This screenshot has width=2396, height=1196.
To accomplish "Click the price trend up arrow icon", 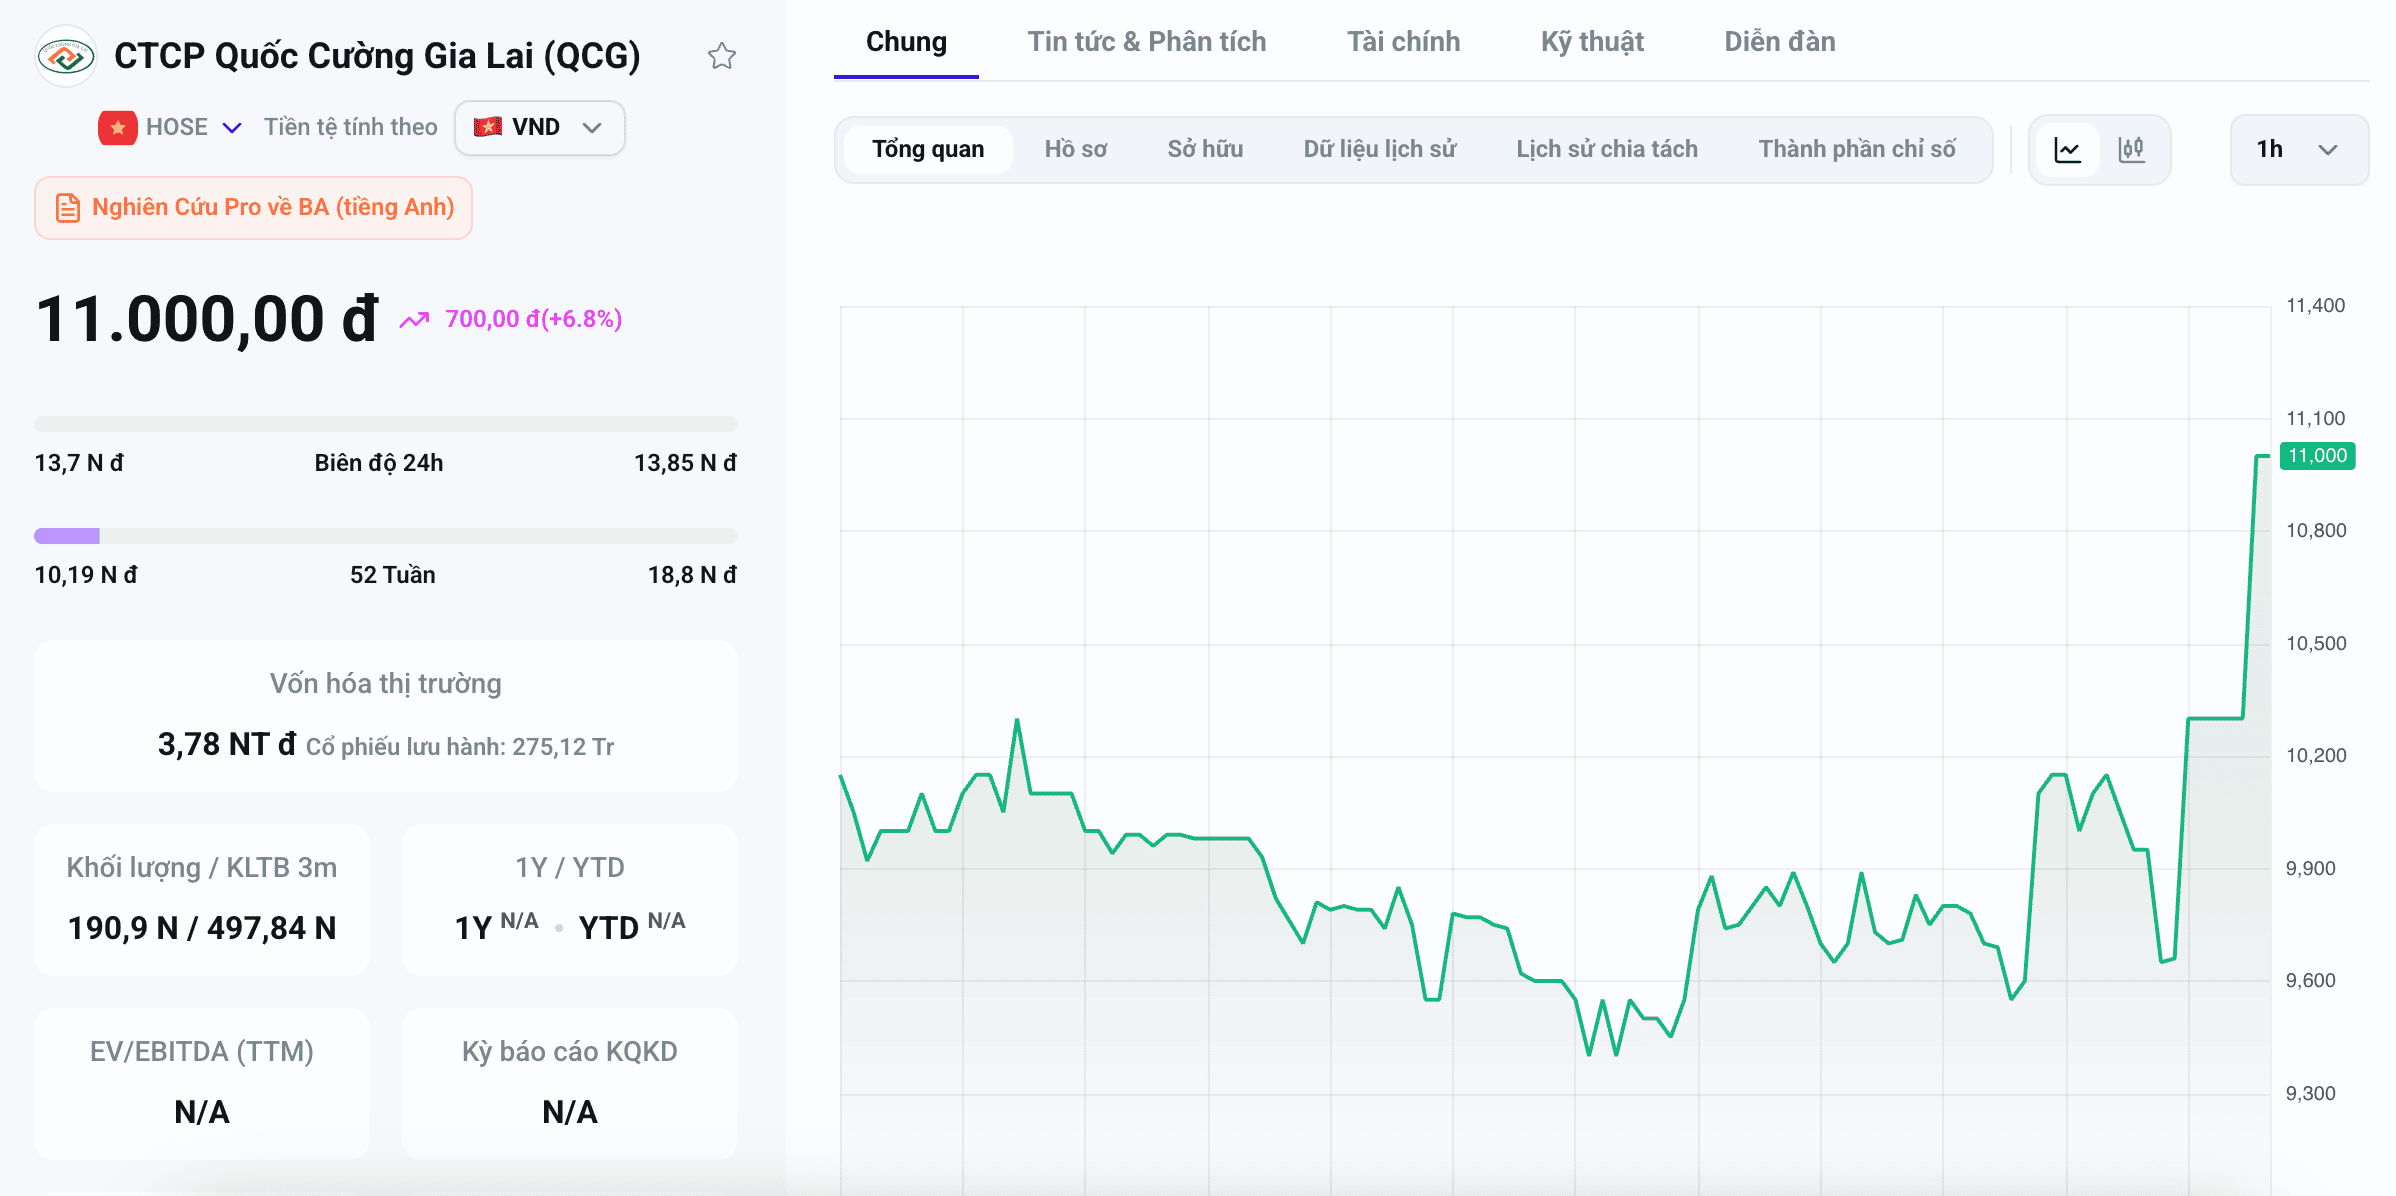I will pyautogui.click(x=414, y=320).
